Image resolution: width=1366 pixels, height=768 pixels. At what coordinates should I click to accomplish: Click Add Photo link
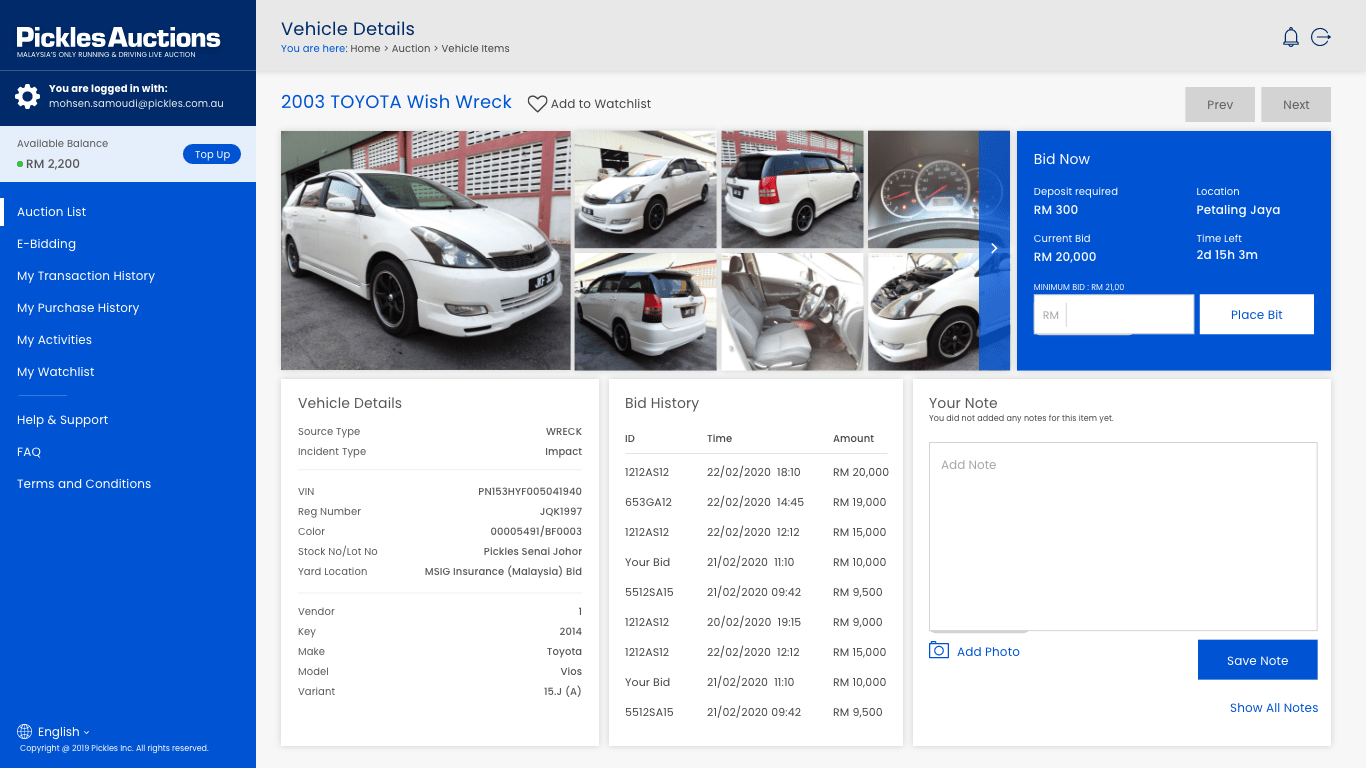click(x=988, y=651)
